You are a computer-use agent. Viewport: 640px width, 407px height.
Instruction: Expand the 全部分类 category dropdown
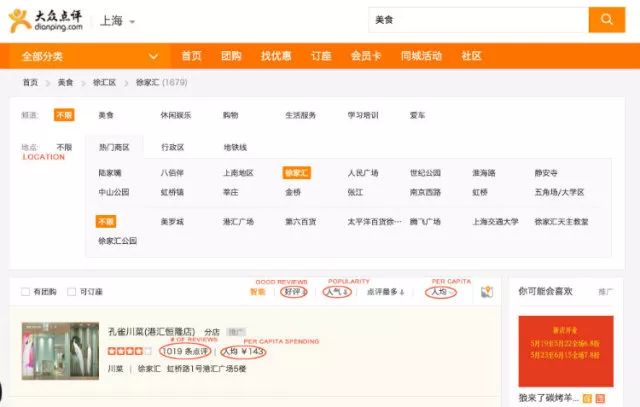point(89,56)
